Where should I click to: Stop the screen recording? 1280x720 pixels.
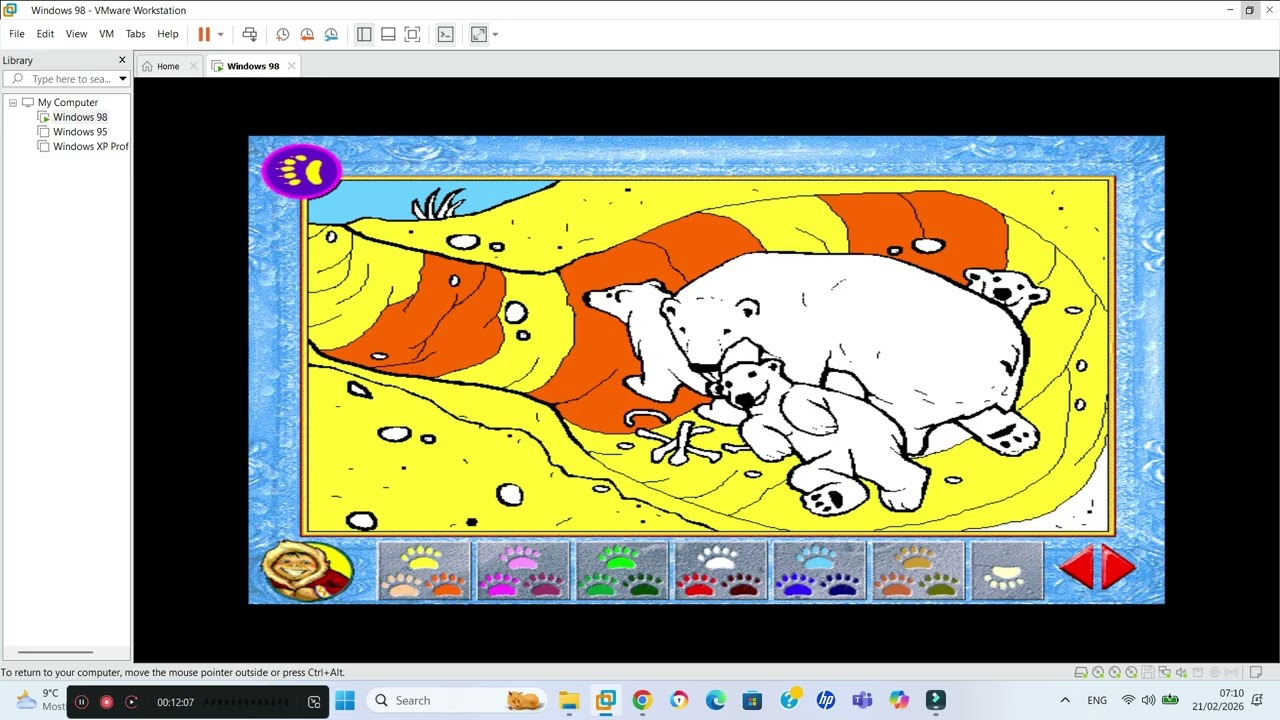click(x=107, y=702)
